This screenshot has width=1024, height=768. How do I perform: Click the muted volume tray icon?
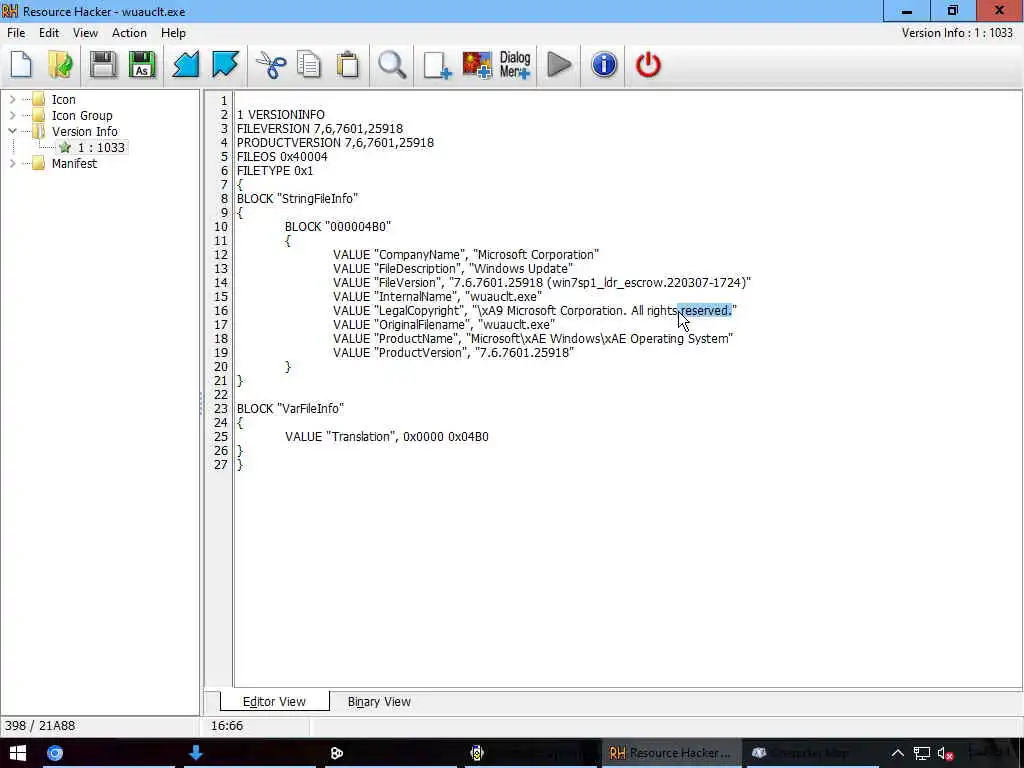pyautogui.click(x=946, y=754)
